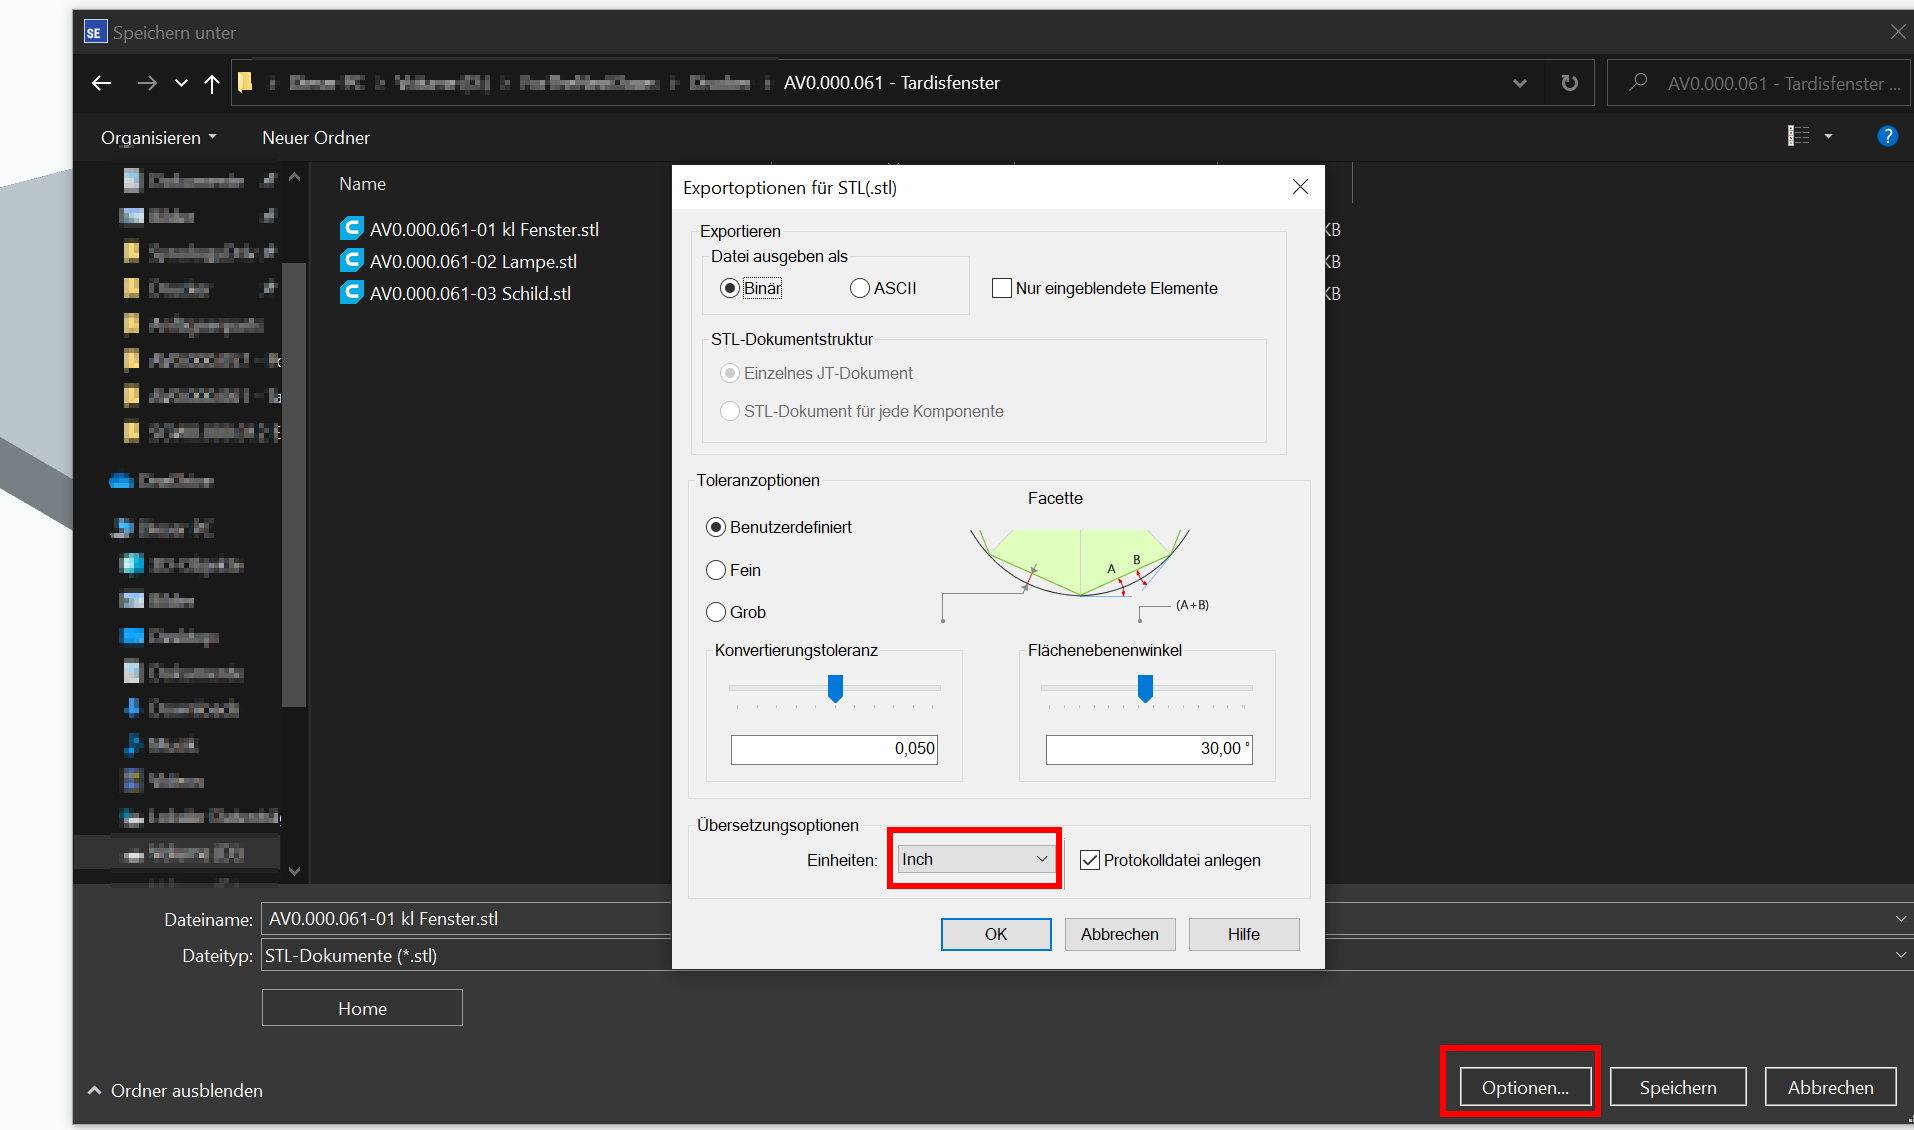The width and height of the screenshot is (1914, 1130).
Task: Open the Optionen... button
Action: (1525, 1087)
